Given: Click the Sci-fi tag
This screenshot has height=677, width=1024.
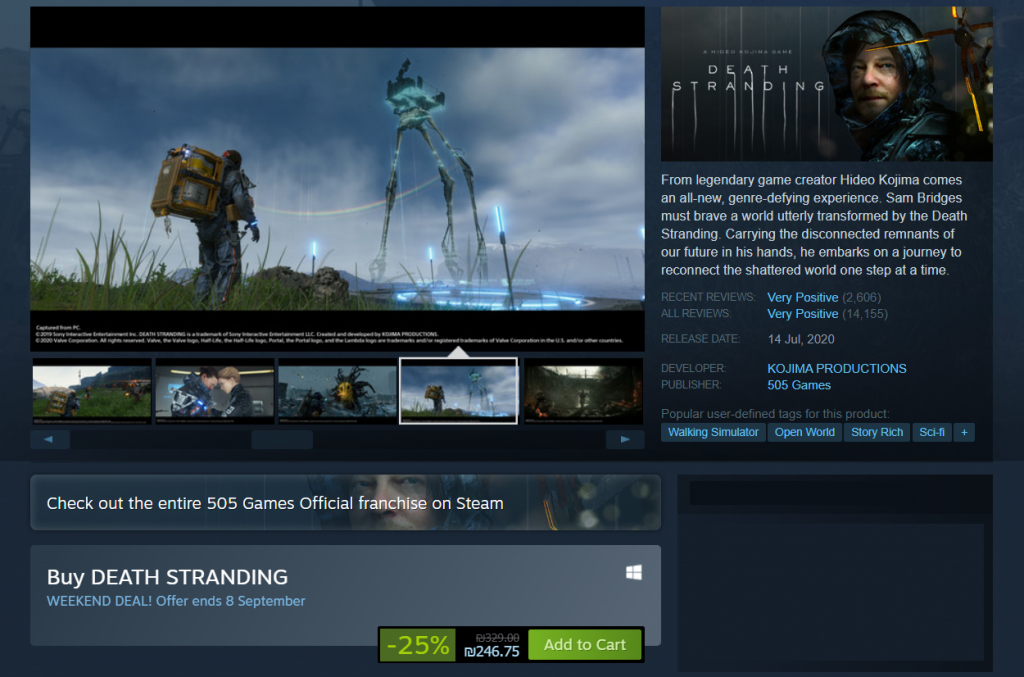Looking at the screenshot, I should 931,432.
